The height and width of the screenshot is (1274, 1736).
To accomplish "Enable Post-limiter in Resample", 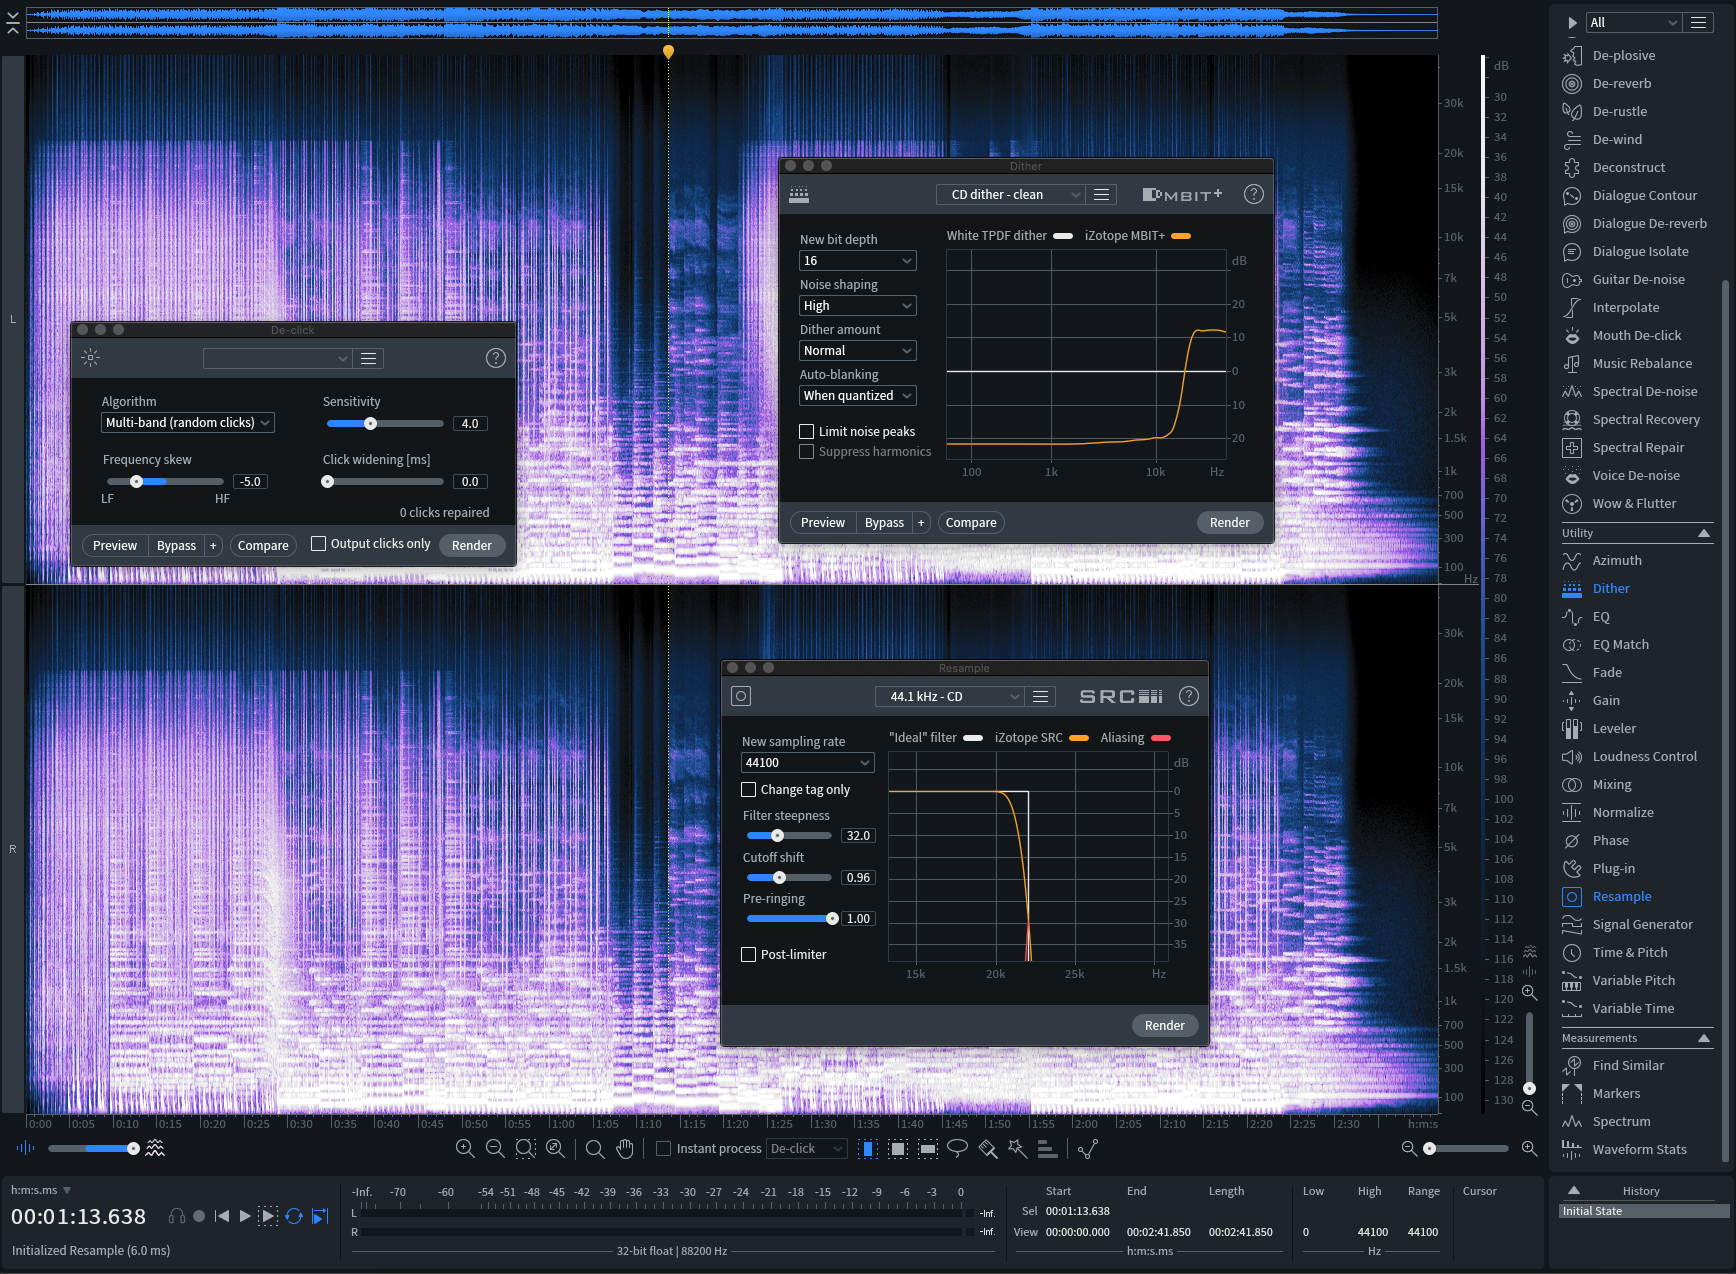I will pos(748,955).
